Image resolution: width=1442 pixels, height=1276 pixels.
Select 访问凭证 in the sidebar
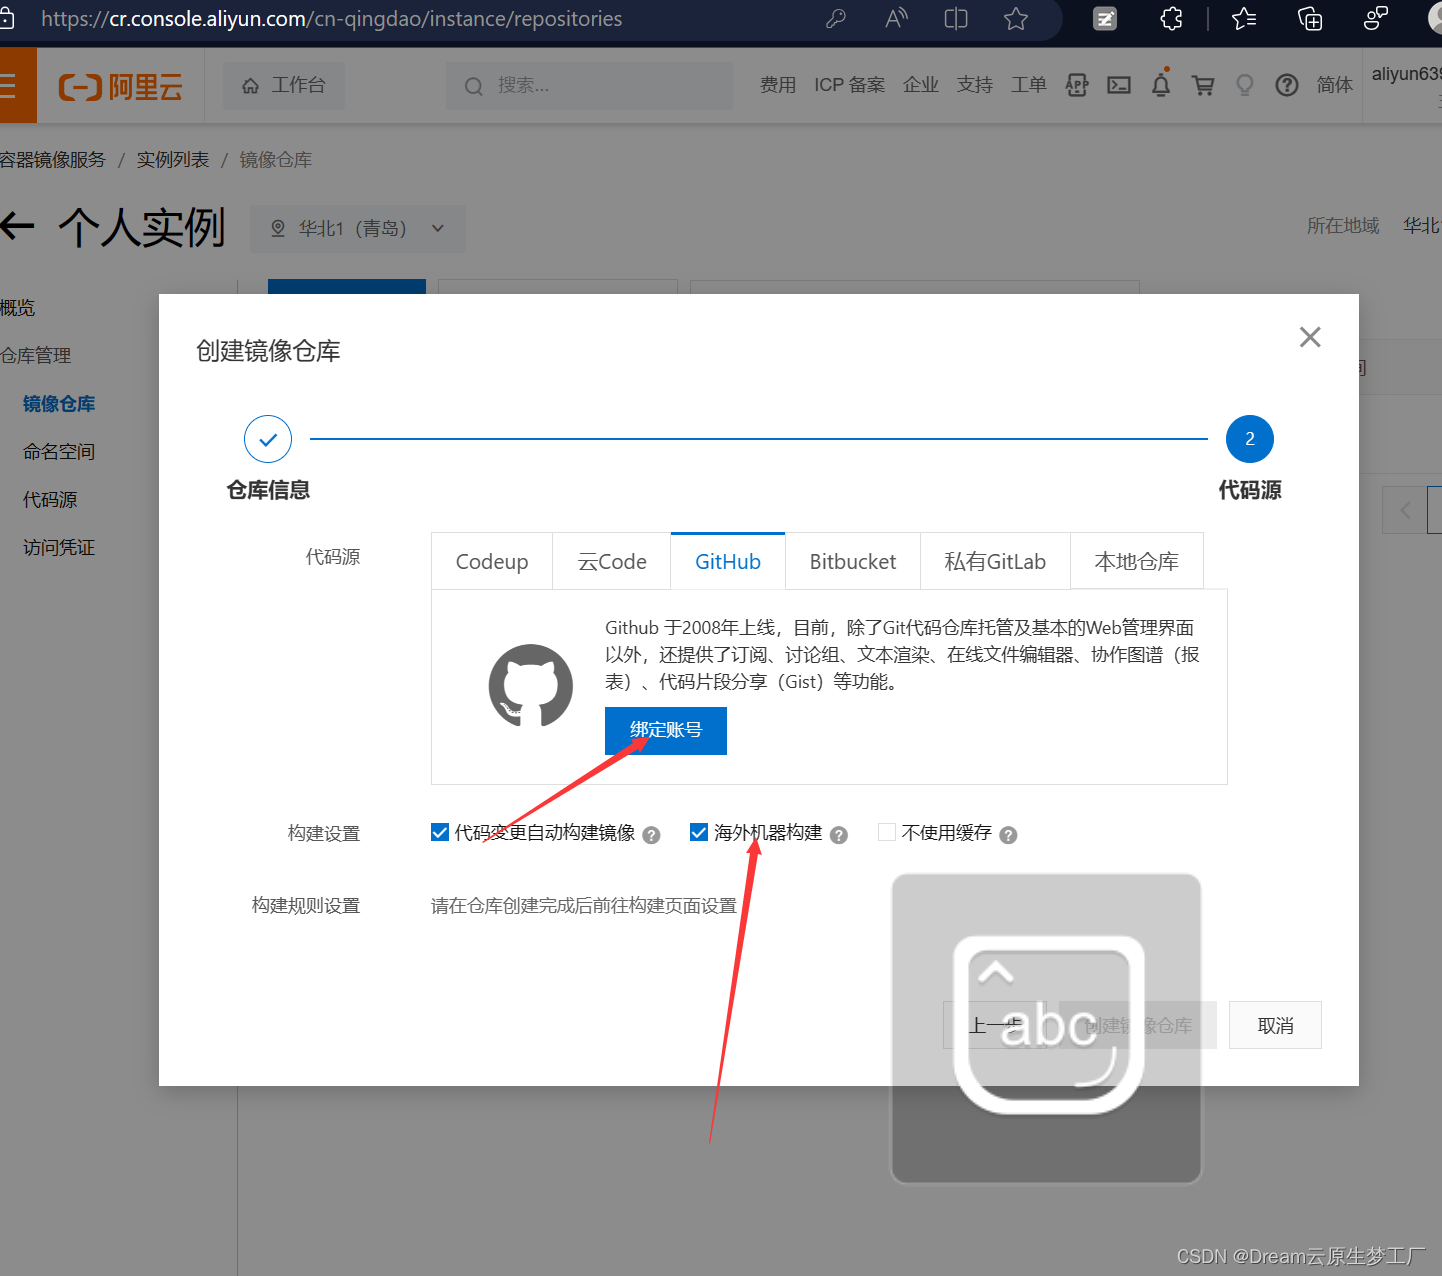[x=59, y=548]
